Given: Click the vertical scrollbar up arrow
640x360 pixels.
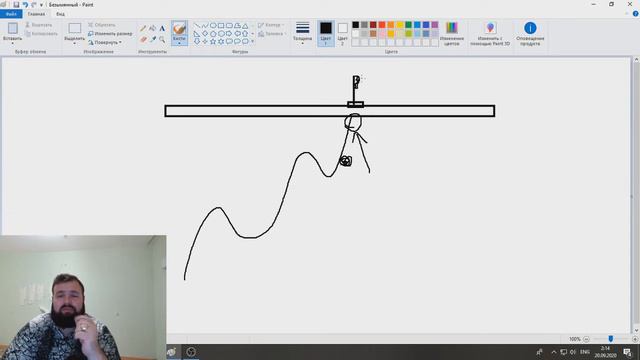Looking at the screenshot, I should tap(636, 60).
